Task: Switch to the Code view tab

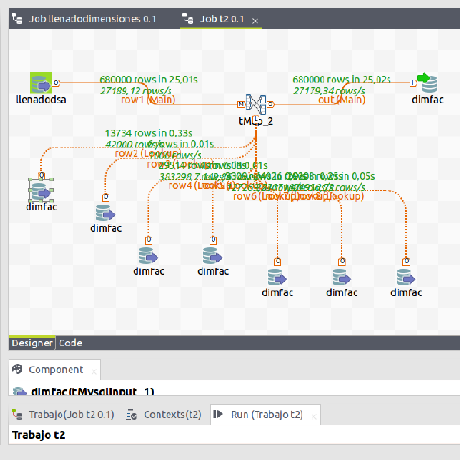Action: click(x=70, y=343)
